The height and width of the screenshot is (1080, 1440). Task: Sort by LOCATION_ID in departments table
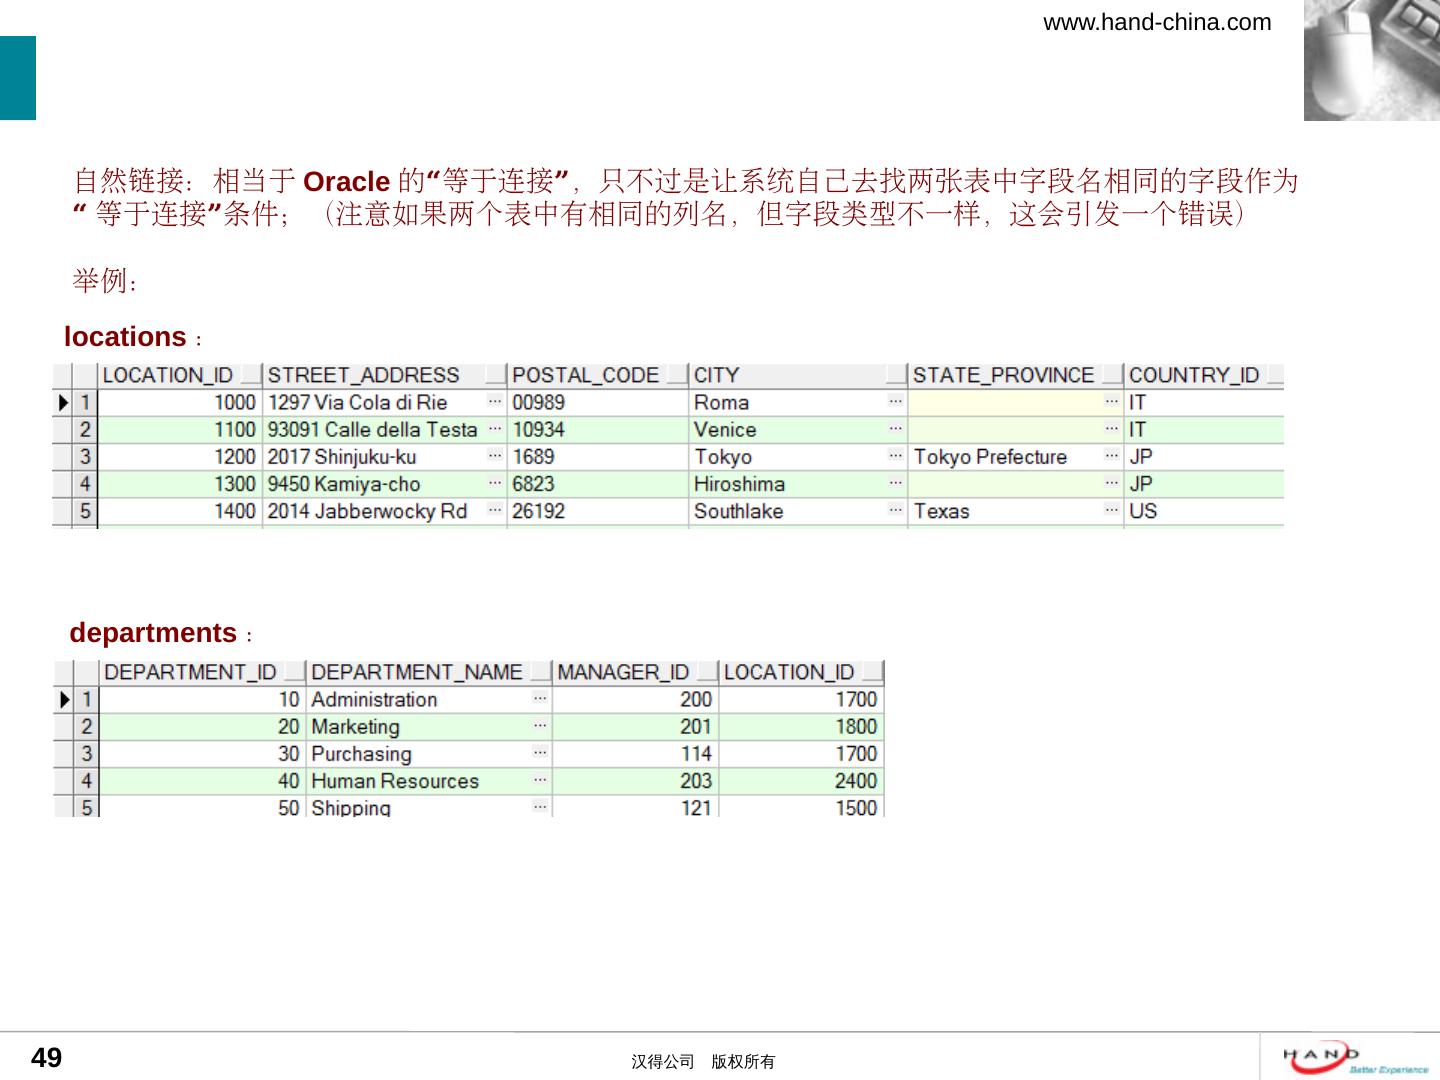802,672
